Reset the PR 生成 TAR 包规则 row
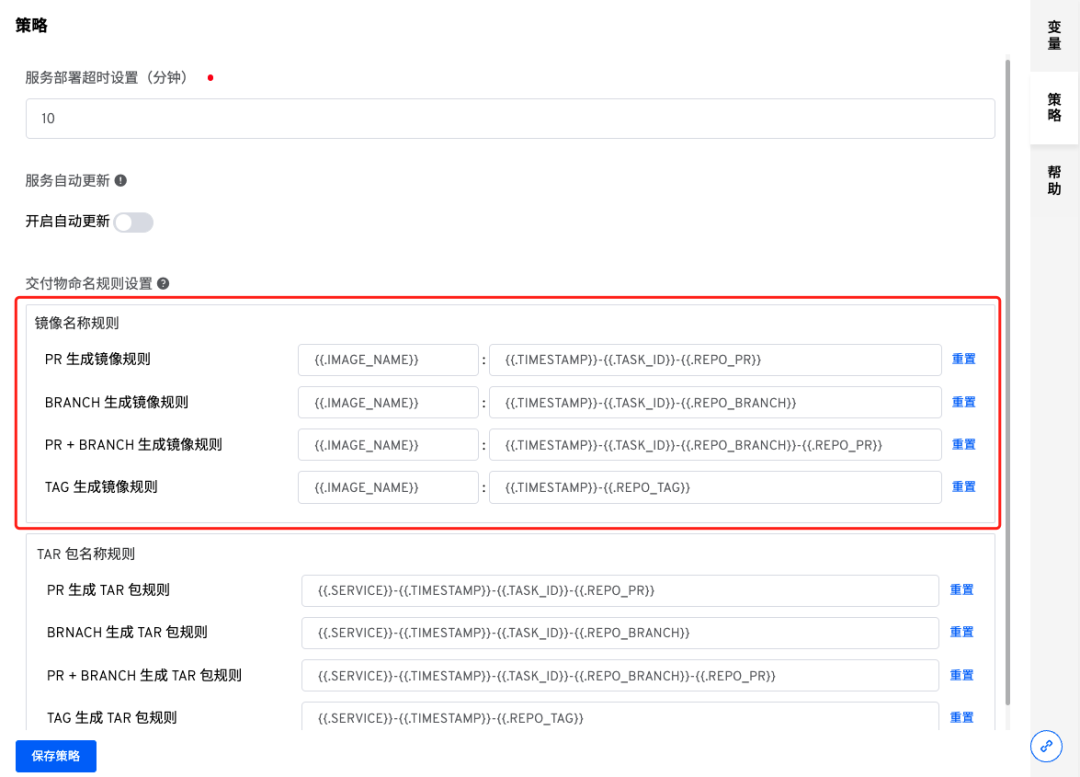 (962, 590)
